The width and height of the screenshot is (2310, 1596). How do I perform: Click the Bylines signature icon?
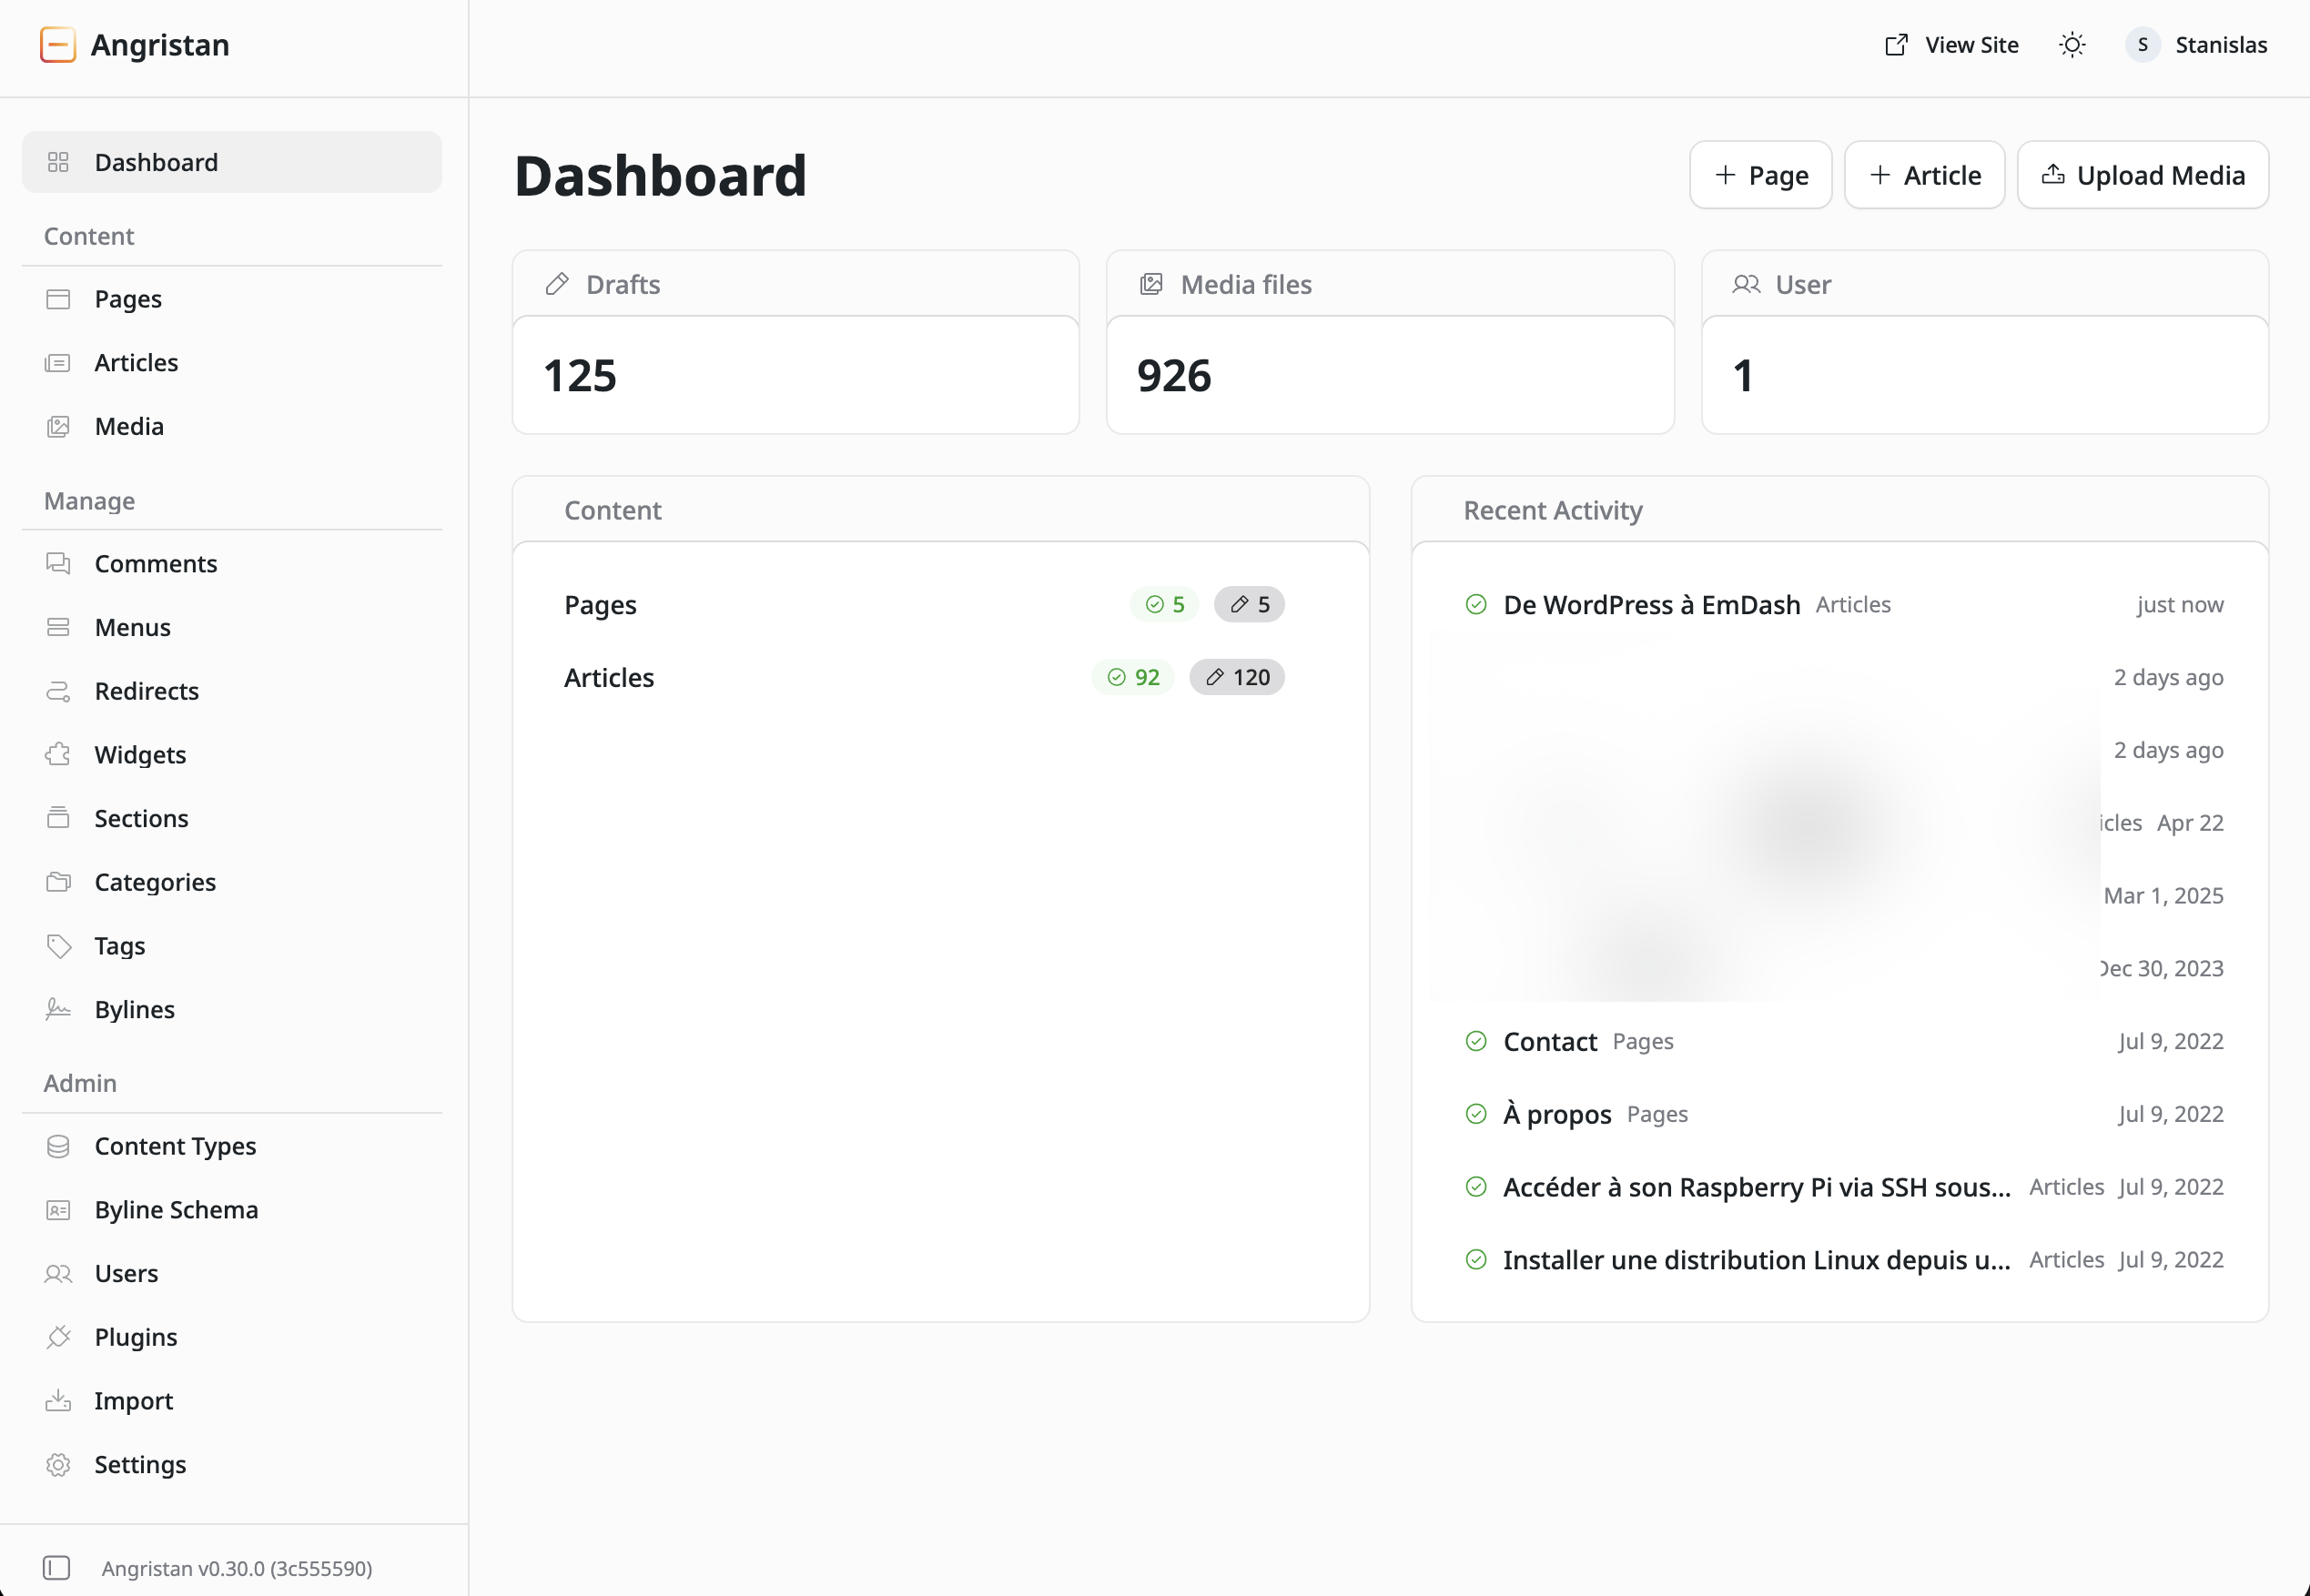(x=58, y=1010)
